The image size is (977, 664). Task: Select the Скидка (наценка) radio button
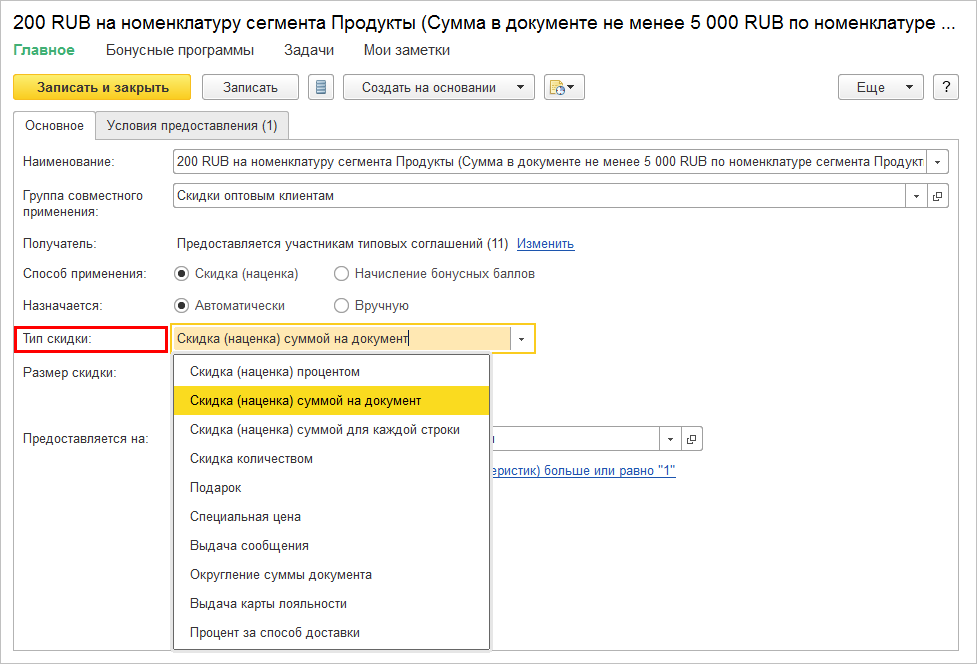pyautogui.click(x=182, y=273)
